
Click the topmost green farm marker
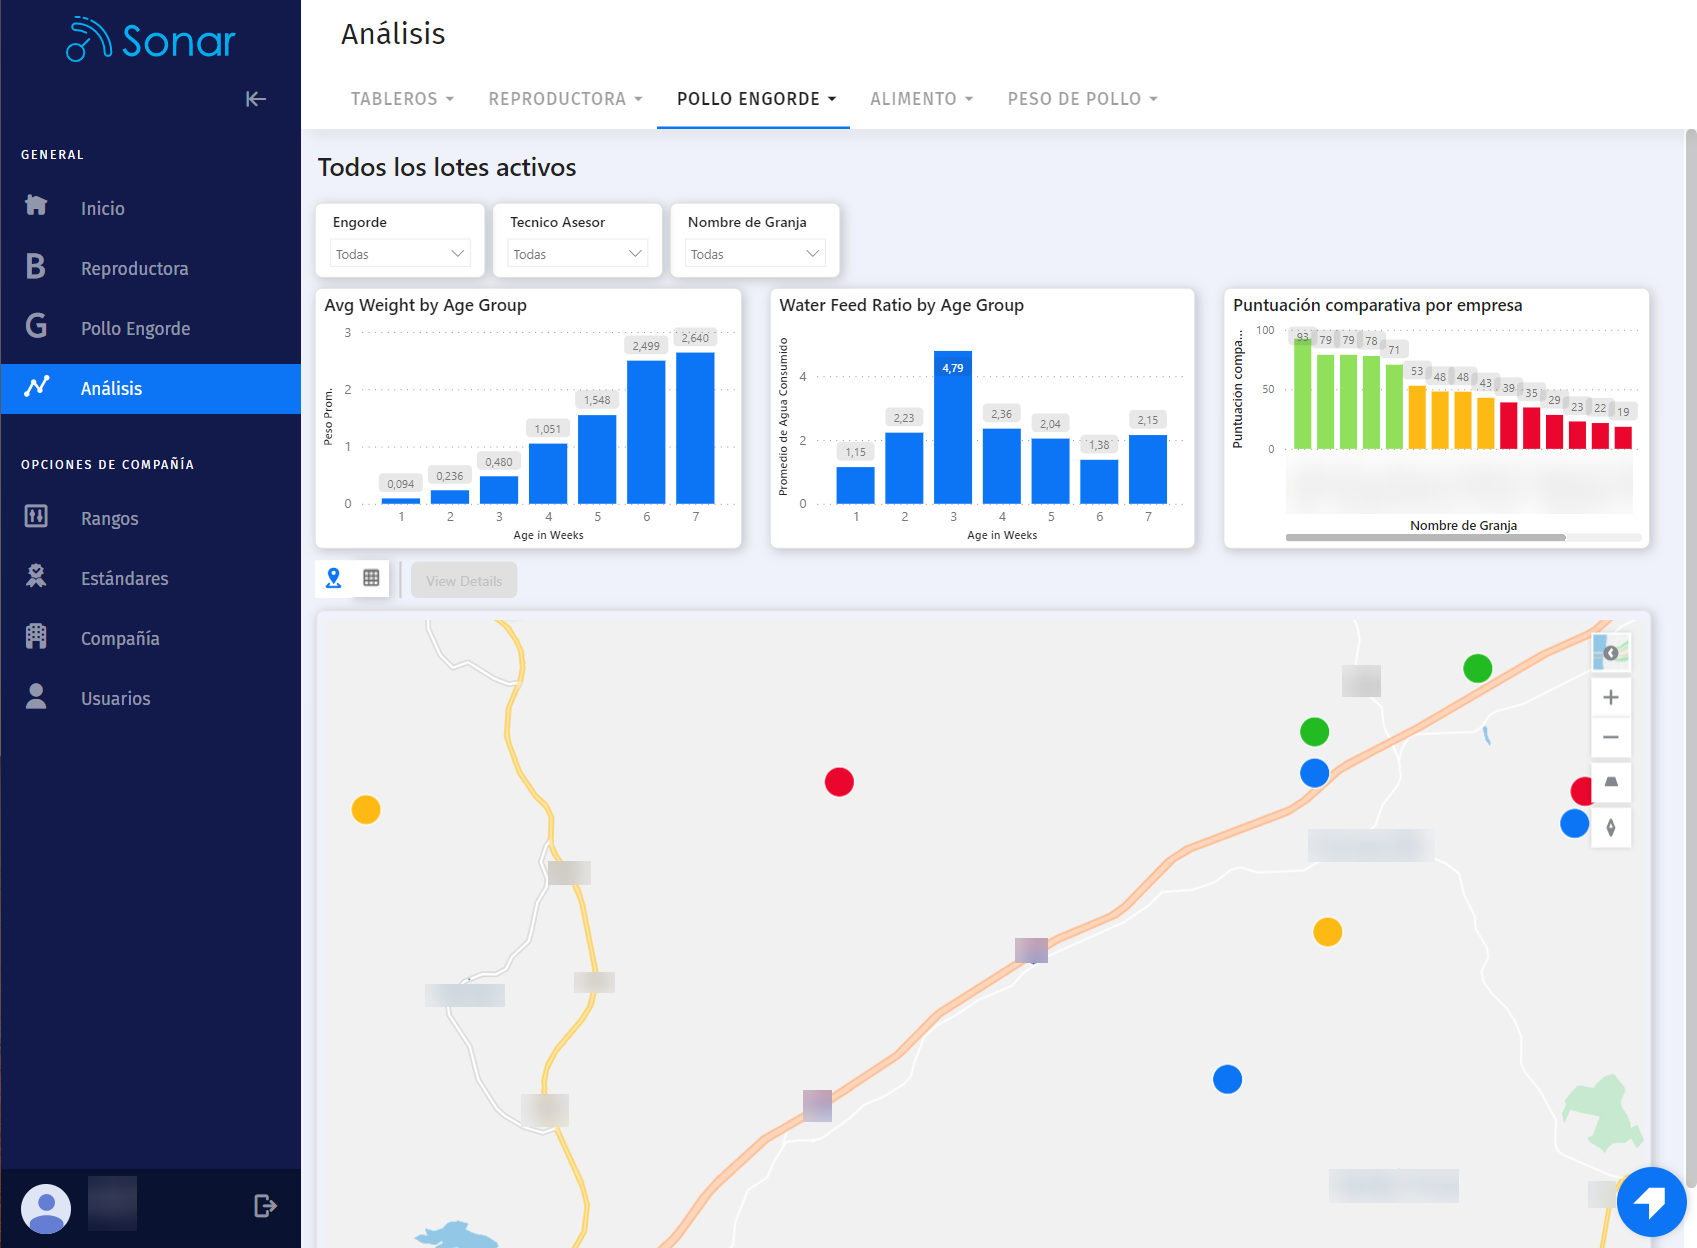tap(1477, 668)
